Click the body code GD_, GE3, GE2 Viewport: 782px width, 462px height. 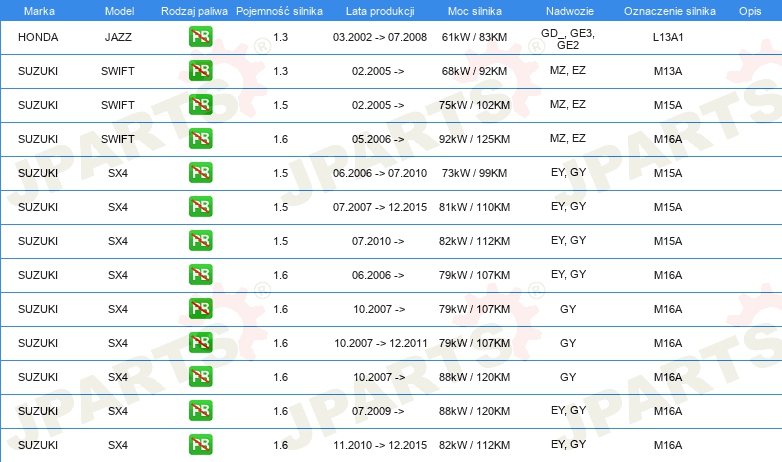[568, 39]
